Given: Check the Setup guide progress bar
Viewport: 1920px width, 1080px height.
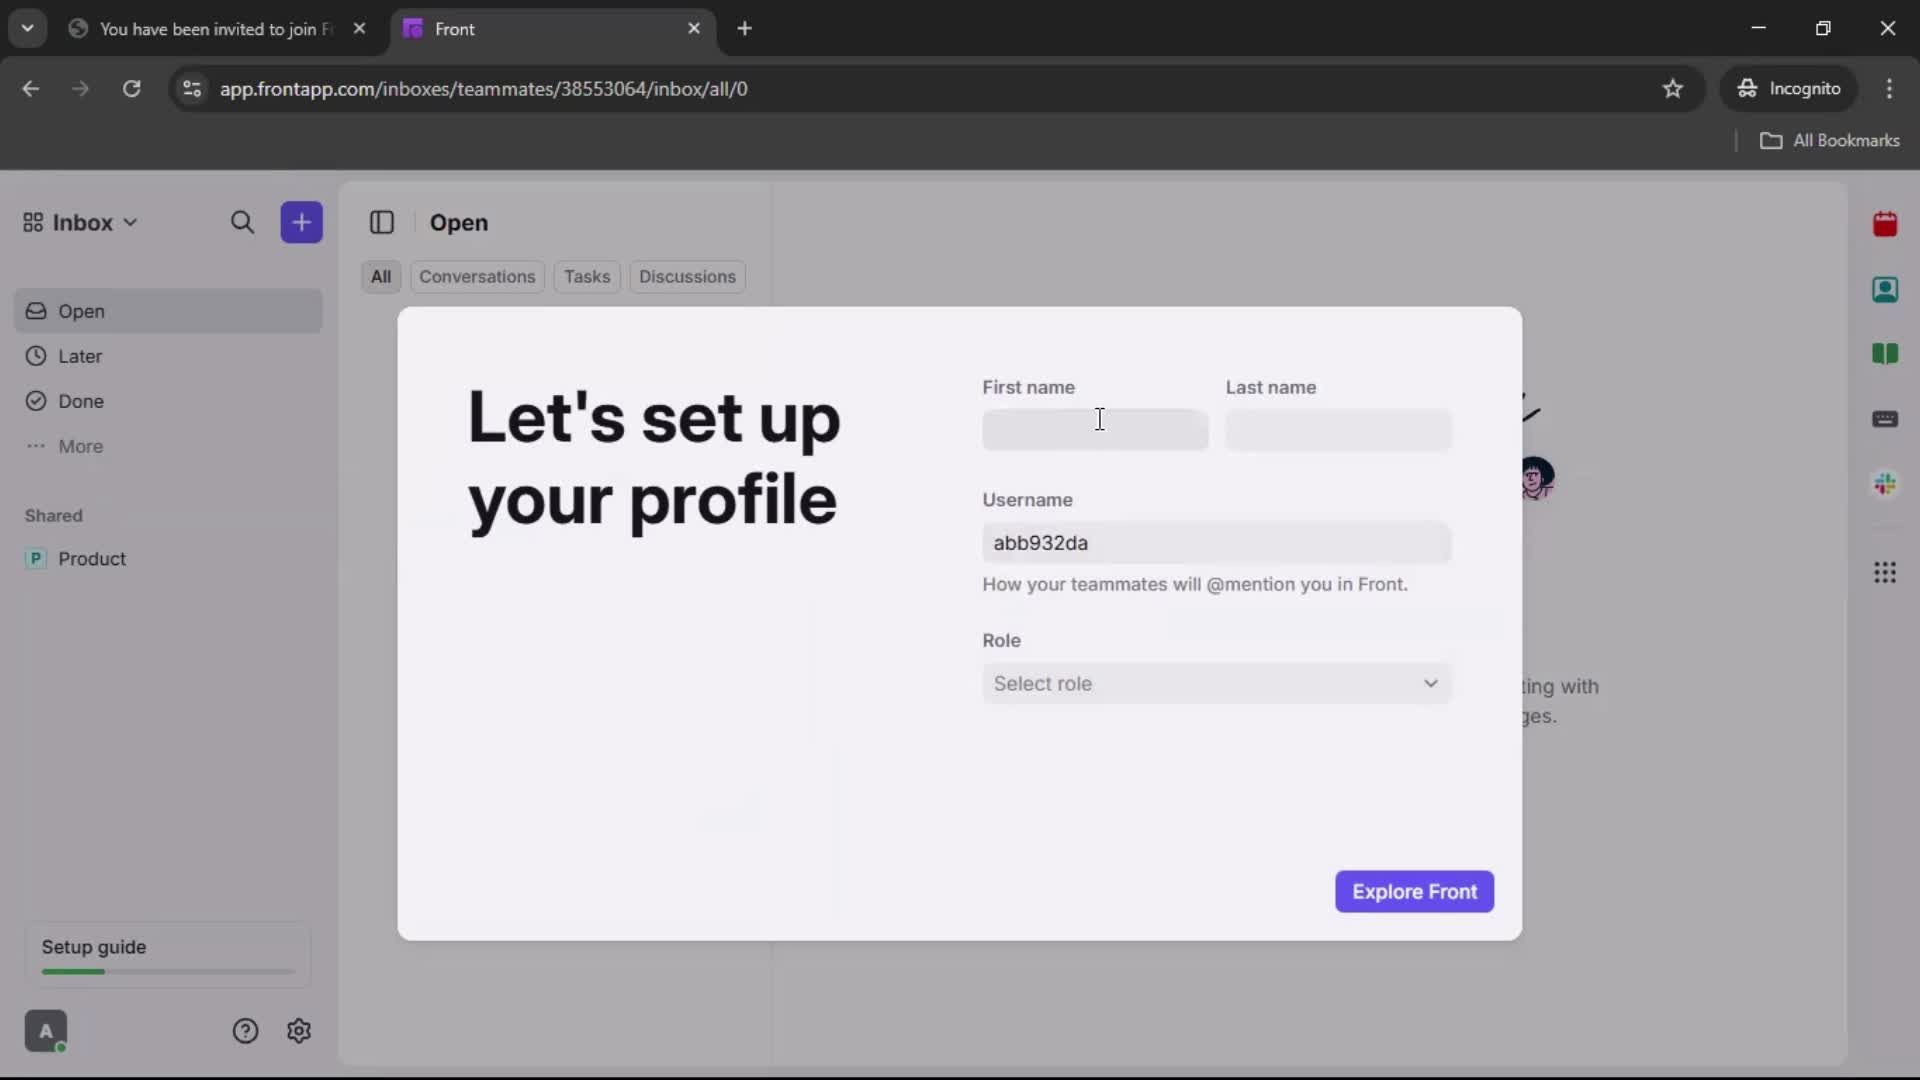Looking at the screenshot, I should (x=166, y=971).
